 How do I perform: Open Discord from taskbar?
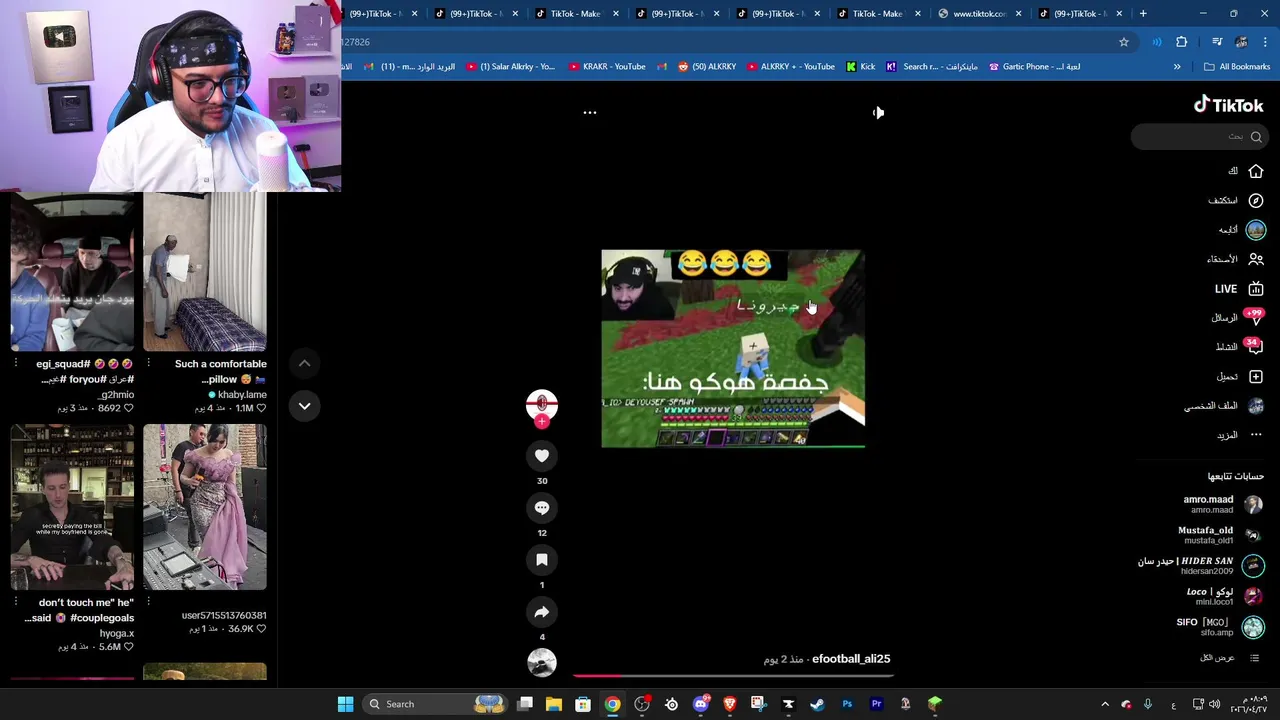coord(700,704)
